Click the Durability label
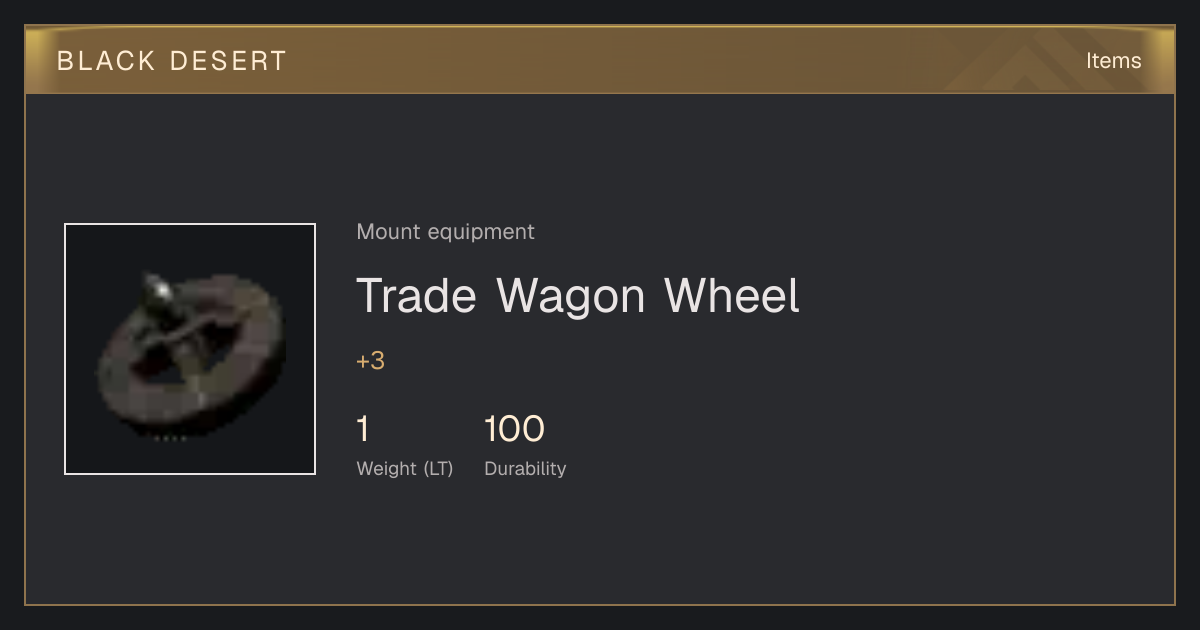Screen dimensions: 1200x630 [x=525, y=469]
